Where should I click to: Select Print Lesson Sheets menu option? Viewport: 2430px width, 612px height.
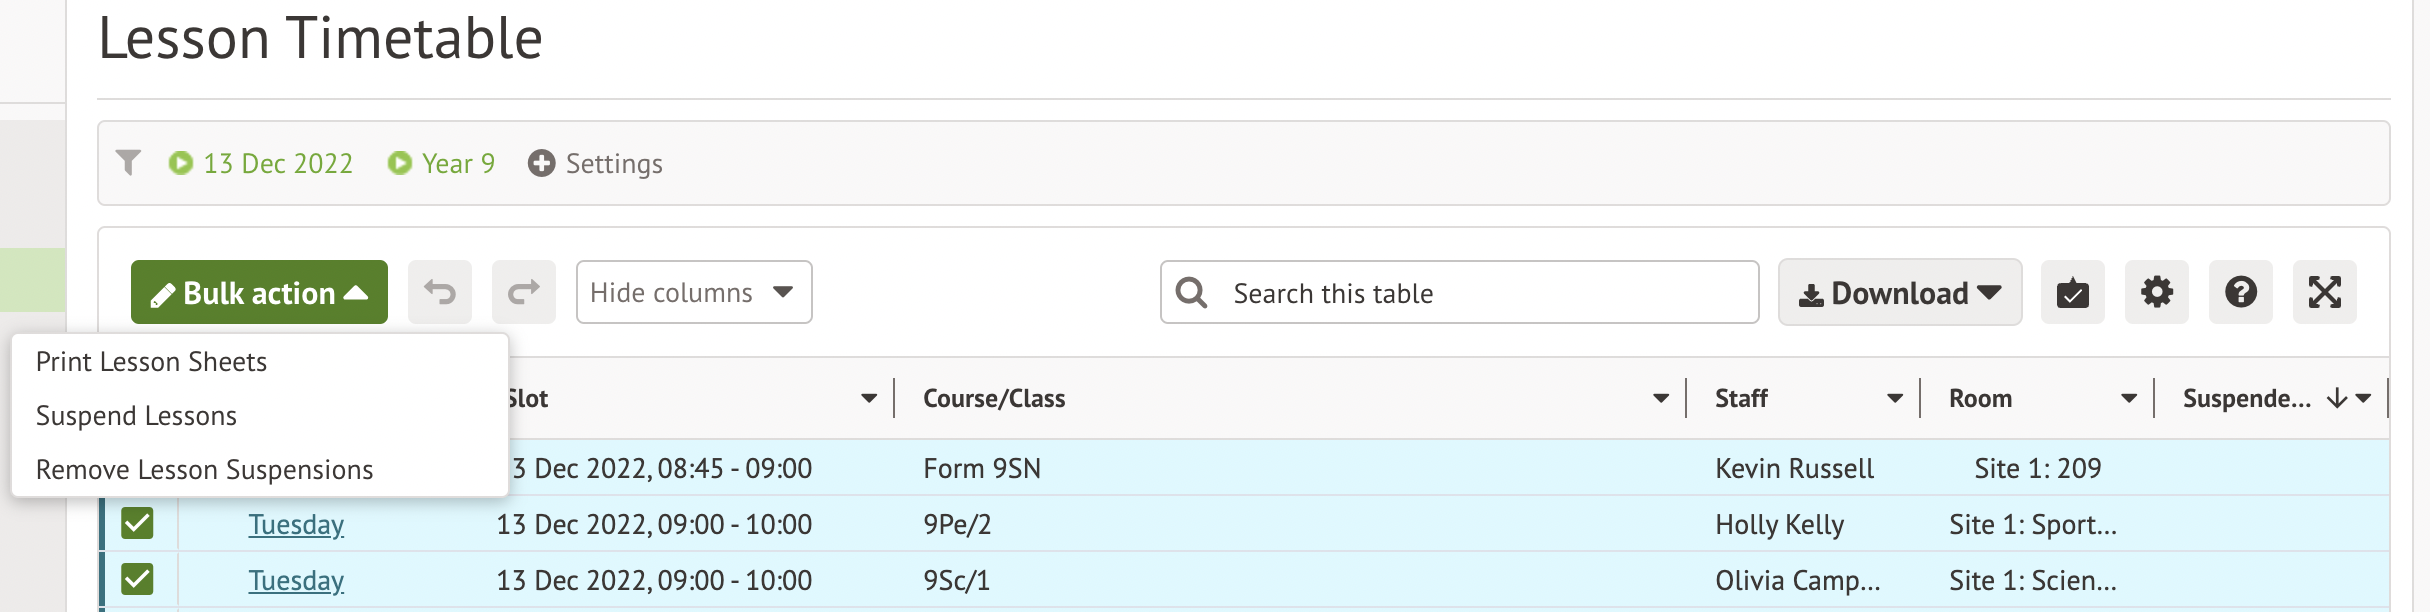coord(151,362)
